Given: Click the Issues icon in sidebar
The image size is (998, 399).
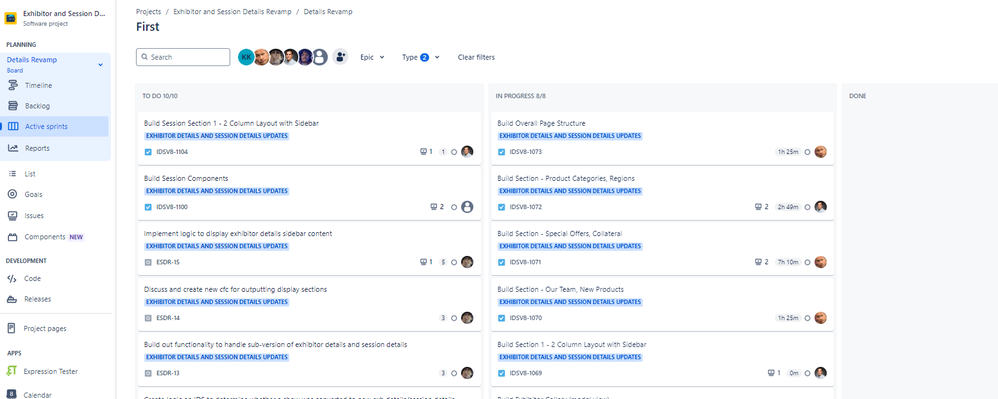Looking at the screenshot, I should click(12, 216).
